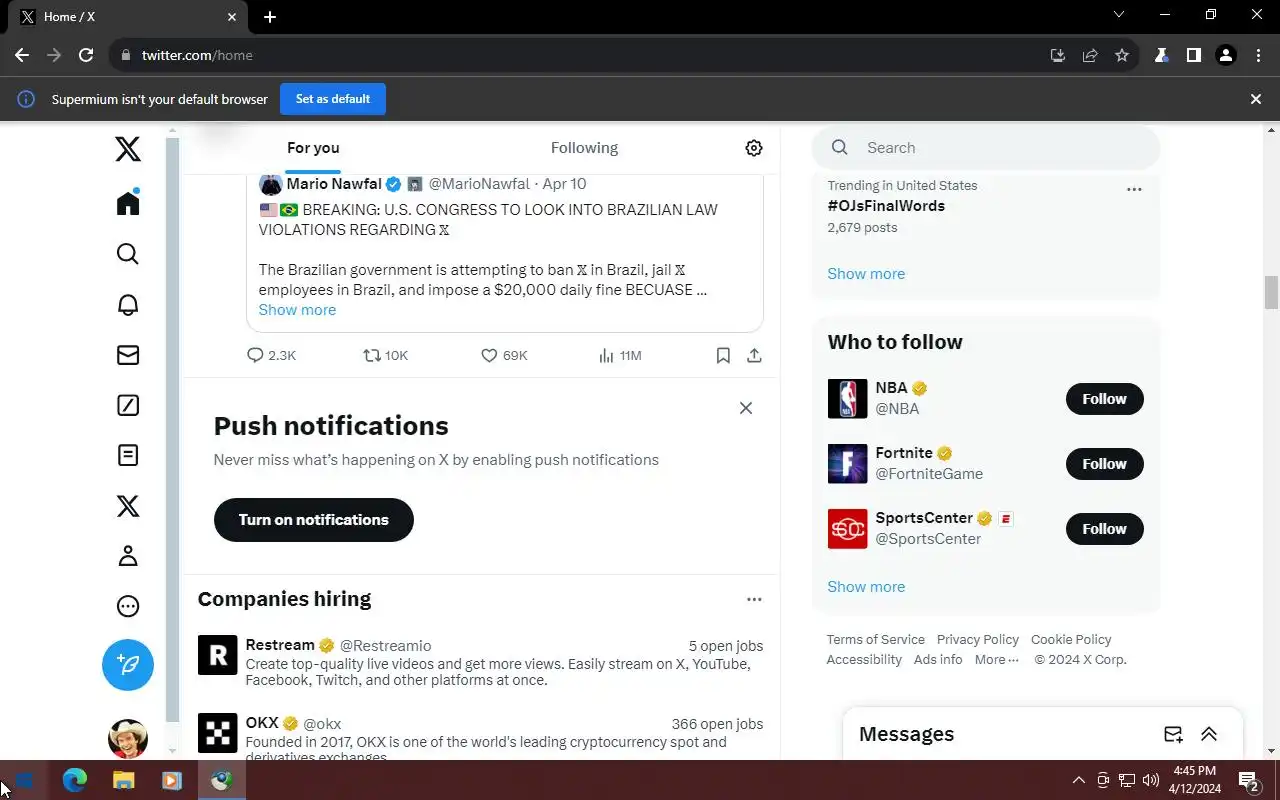Open the More circle icon in sidebar
Screen dimensions: 1280x800
(x=128, y=606)
